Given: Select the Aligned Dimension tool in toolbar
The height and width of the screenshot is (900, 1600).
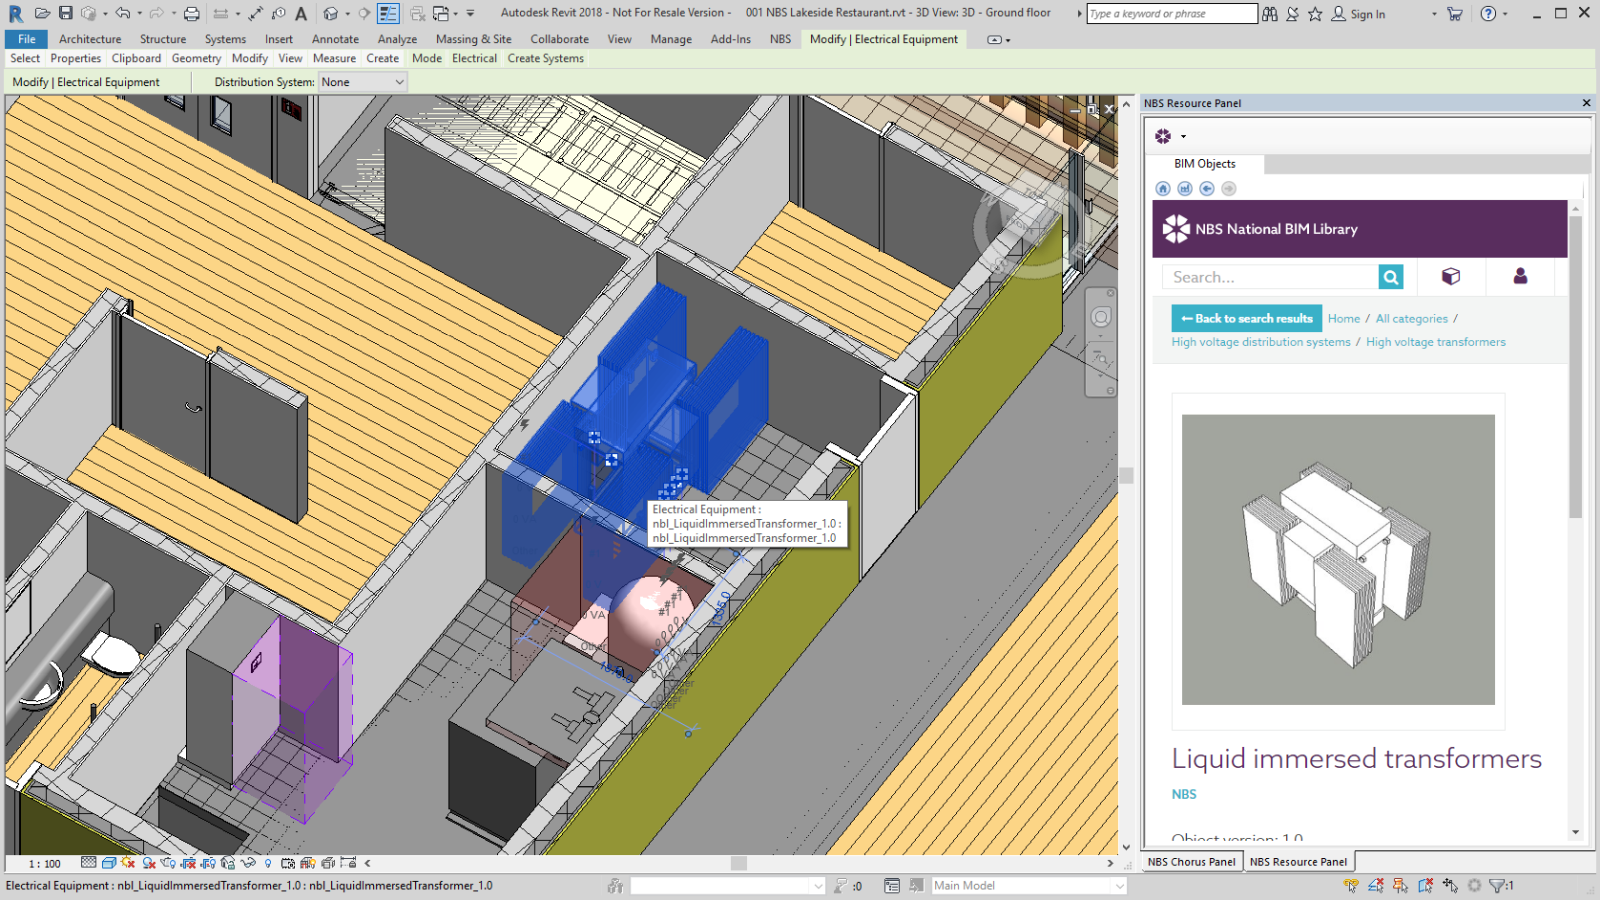Looking at the screenshot, I should click(x=256, y=13).
